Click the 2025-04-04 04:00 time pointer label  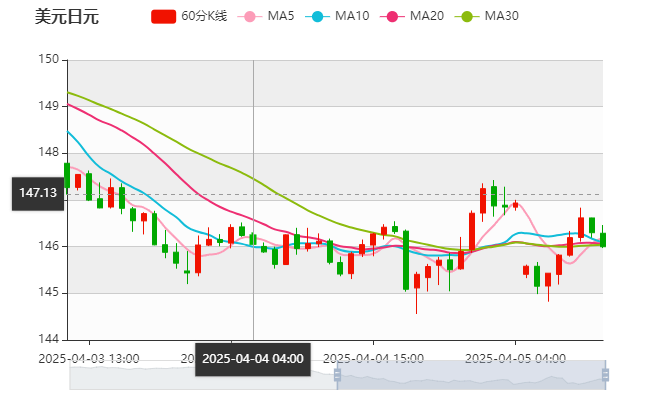(253, 358)
